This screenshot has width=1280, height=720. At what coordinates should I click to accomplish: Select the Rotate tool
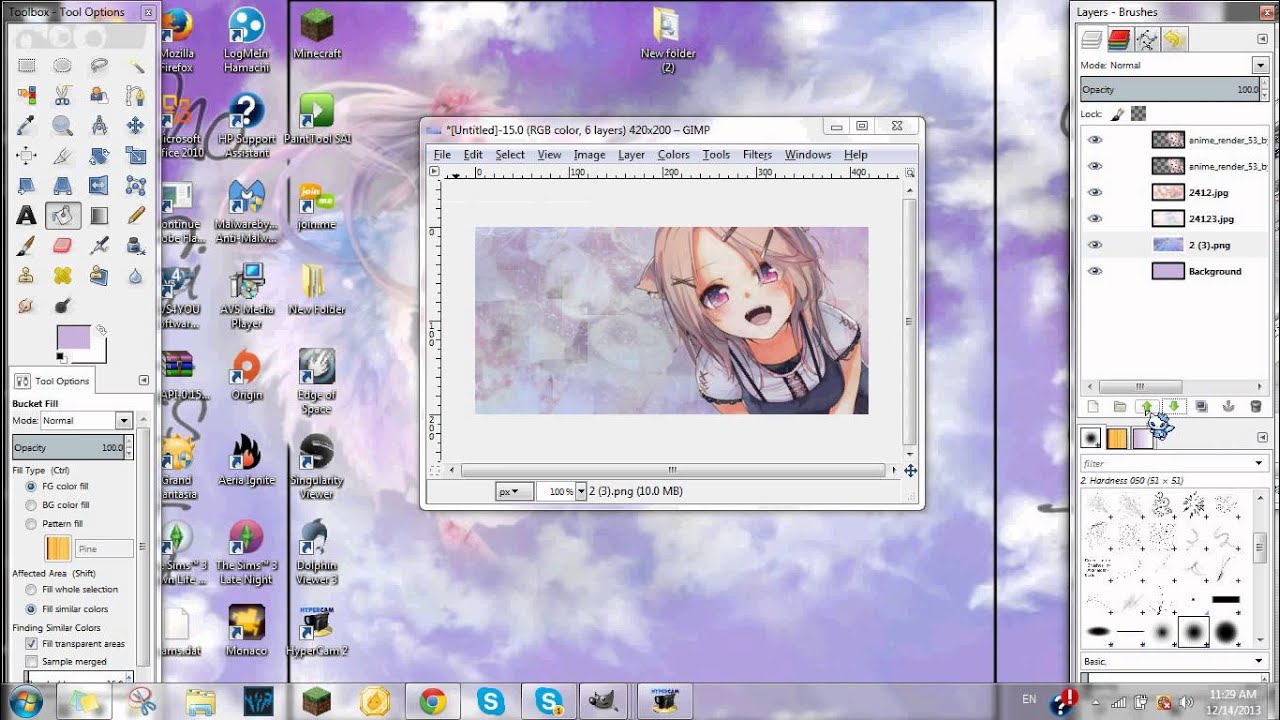click(99, 156)
